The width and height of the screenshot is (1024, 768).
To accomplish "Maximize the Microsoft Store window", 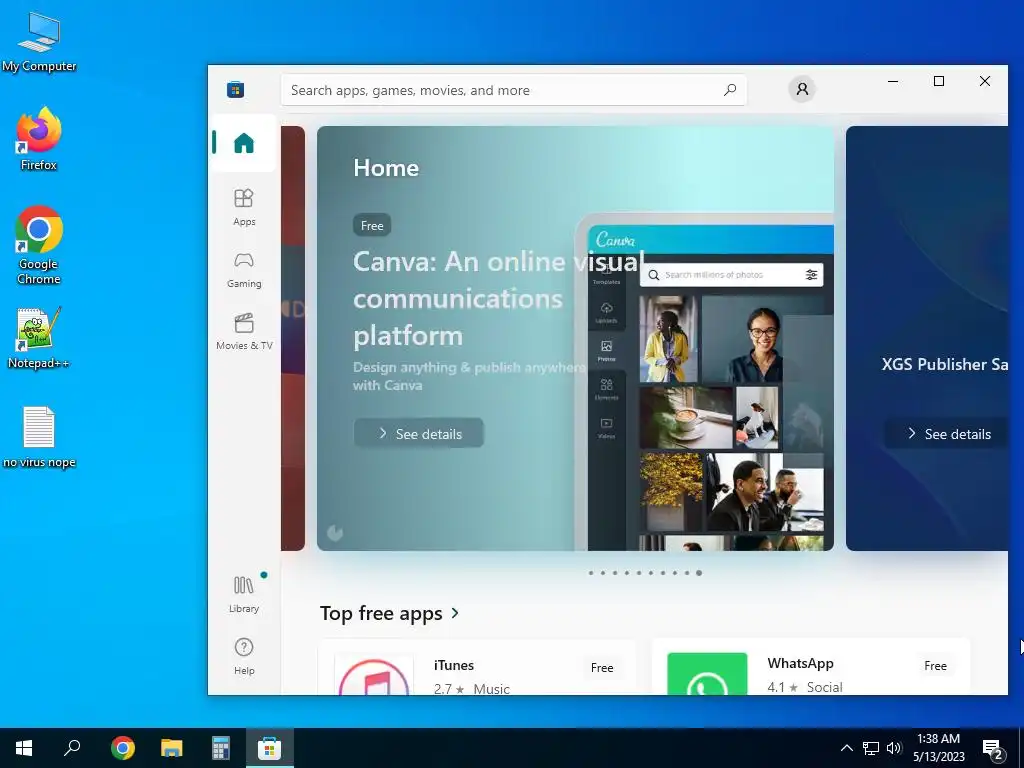I will coord(938,81).
